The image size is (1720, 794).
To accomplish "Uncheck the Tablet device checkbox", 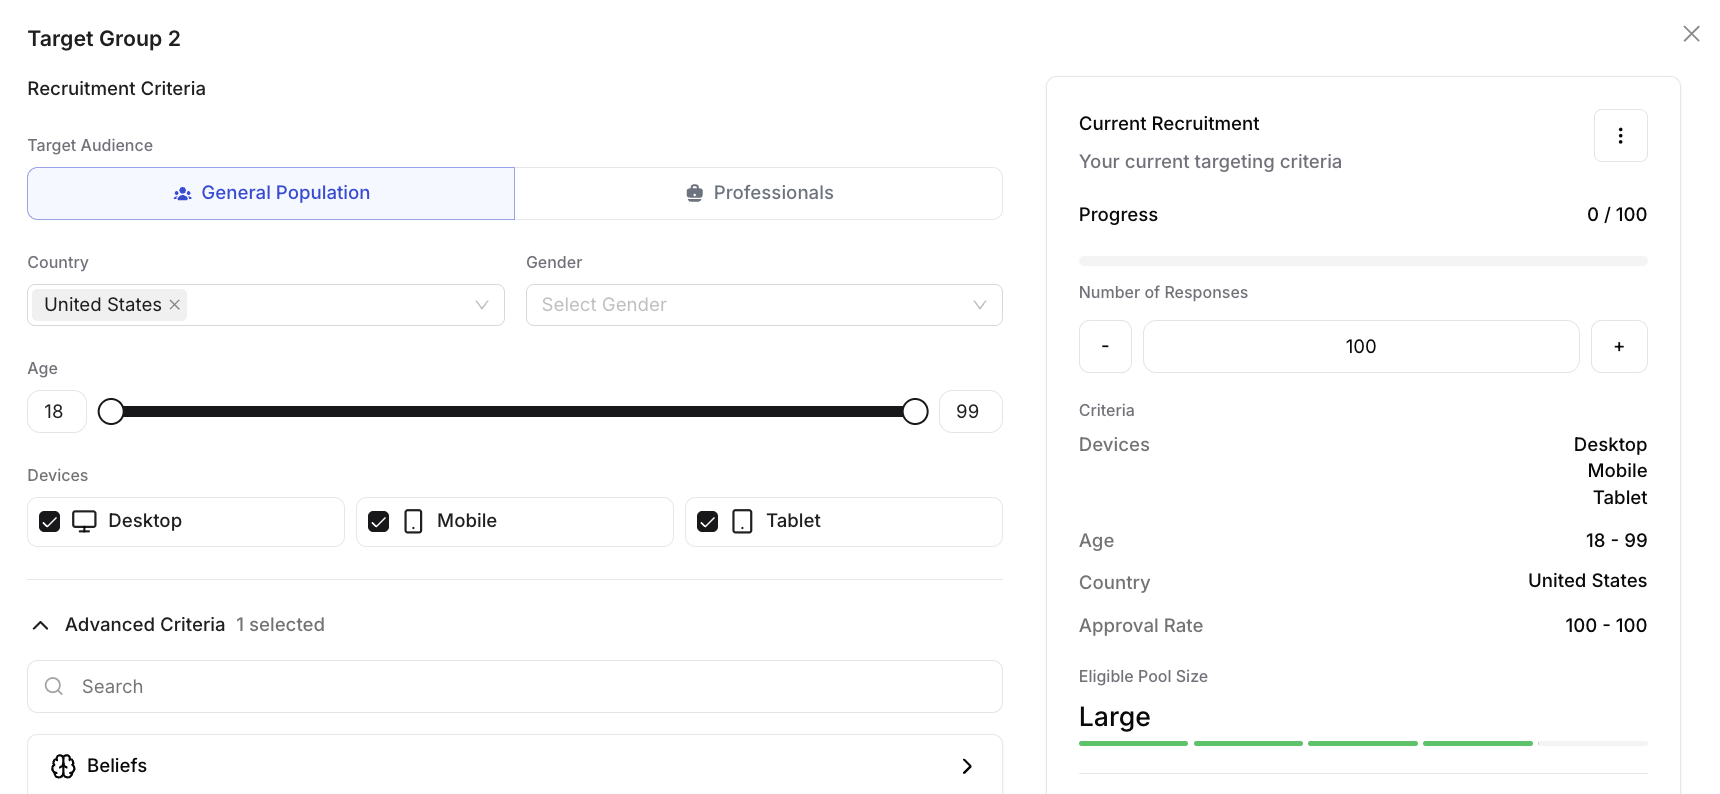I will [708, 522].
